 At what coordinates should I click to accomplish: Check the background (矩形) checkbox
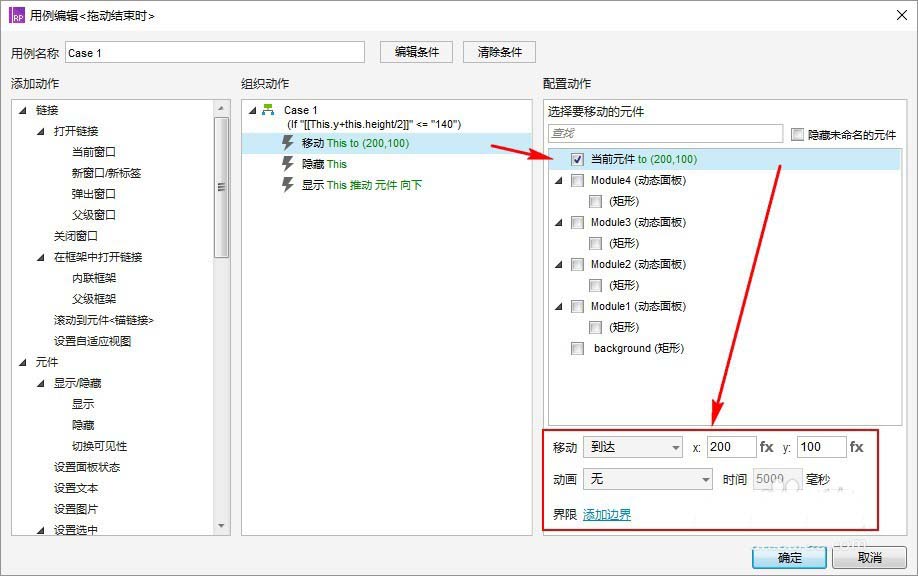coord(577,348)
